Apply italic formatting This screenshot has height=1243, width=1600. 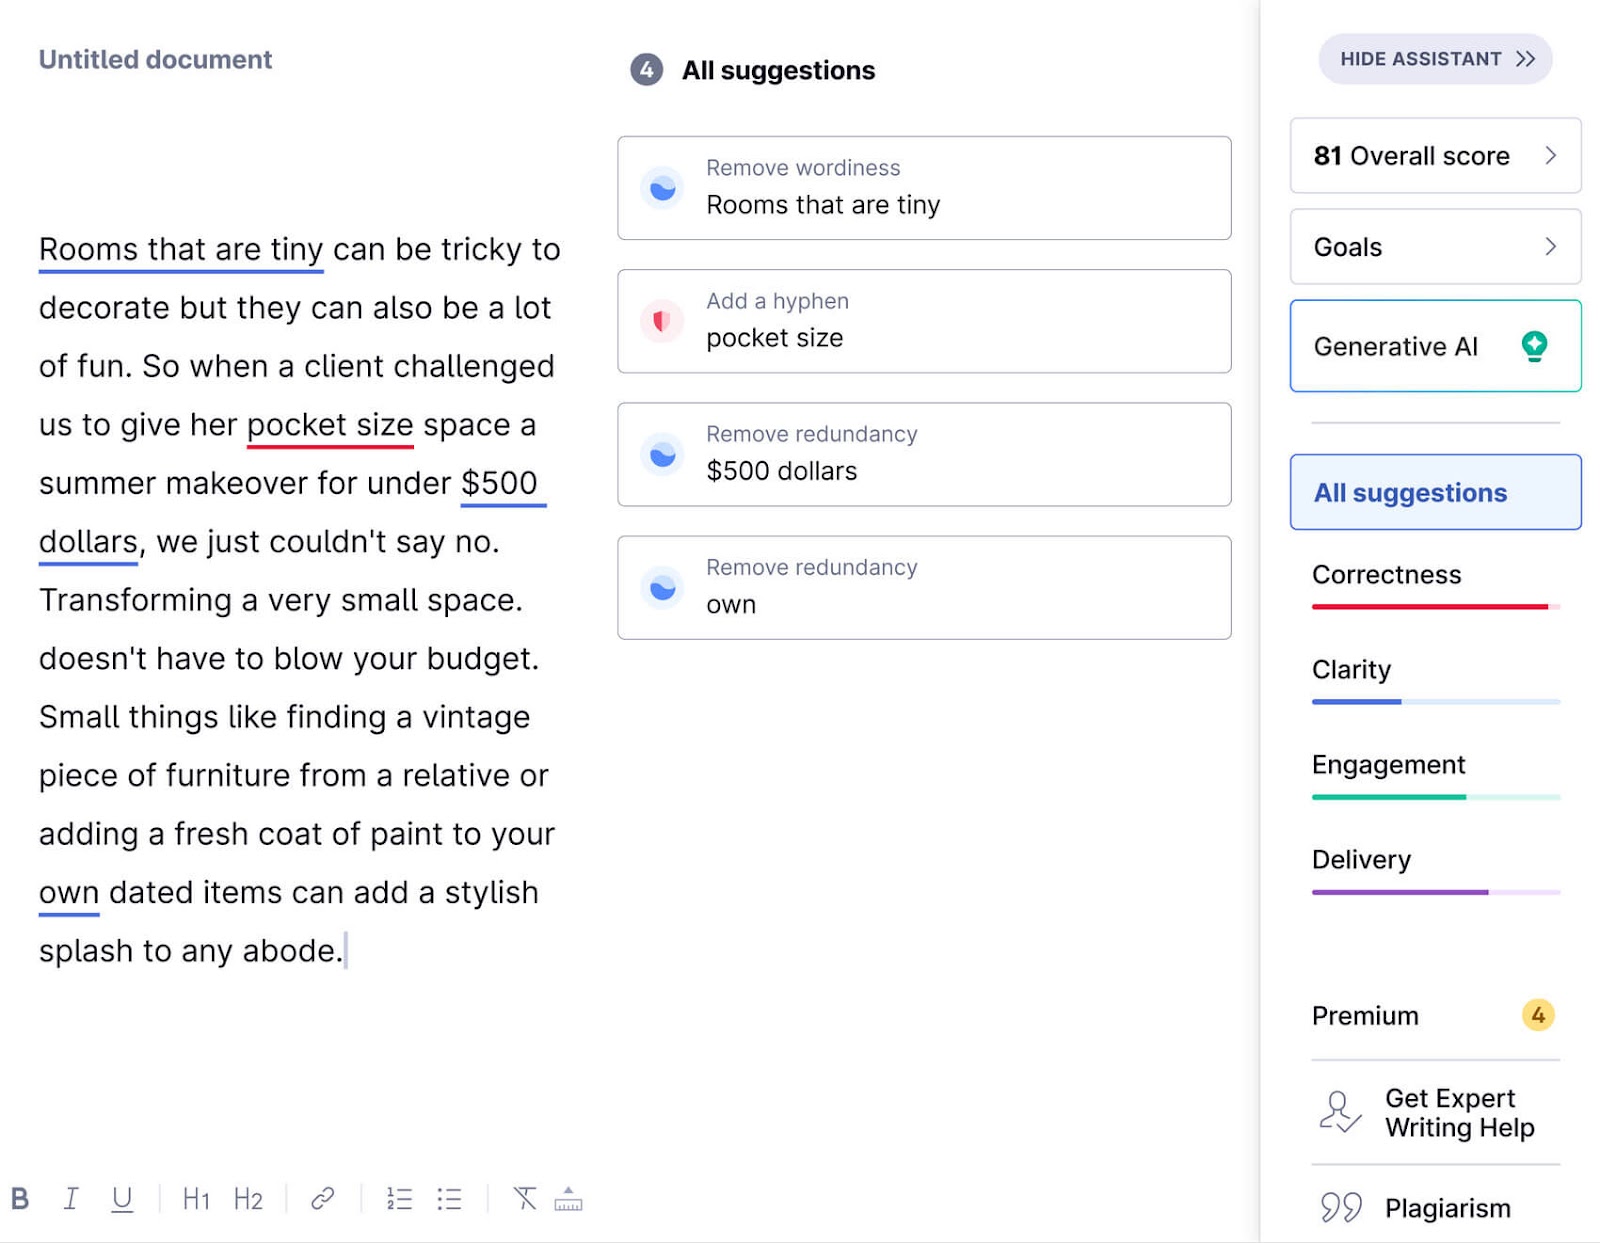point(71,1199)
